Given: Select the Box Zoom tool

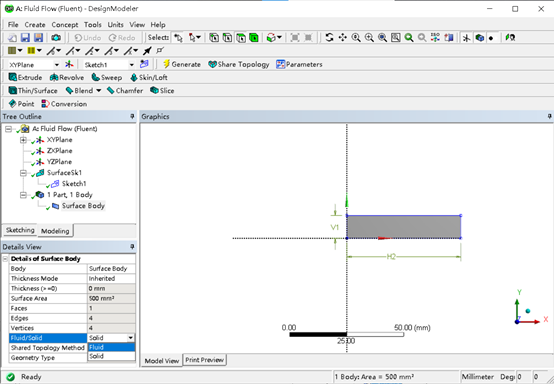Looking at the screenshot, I should pos(369,37).
